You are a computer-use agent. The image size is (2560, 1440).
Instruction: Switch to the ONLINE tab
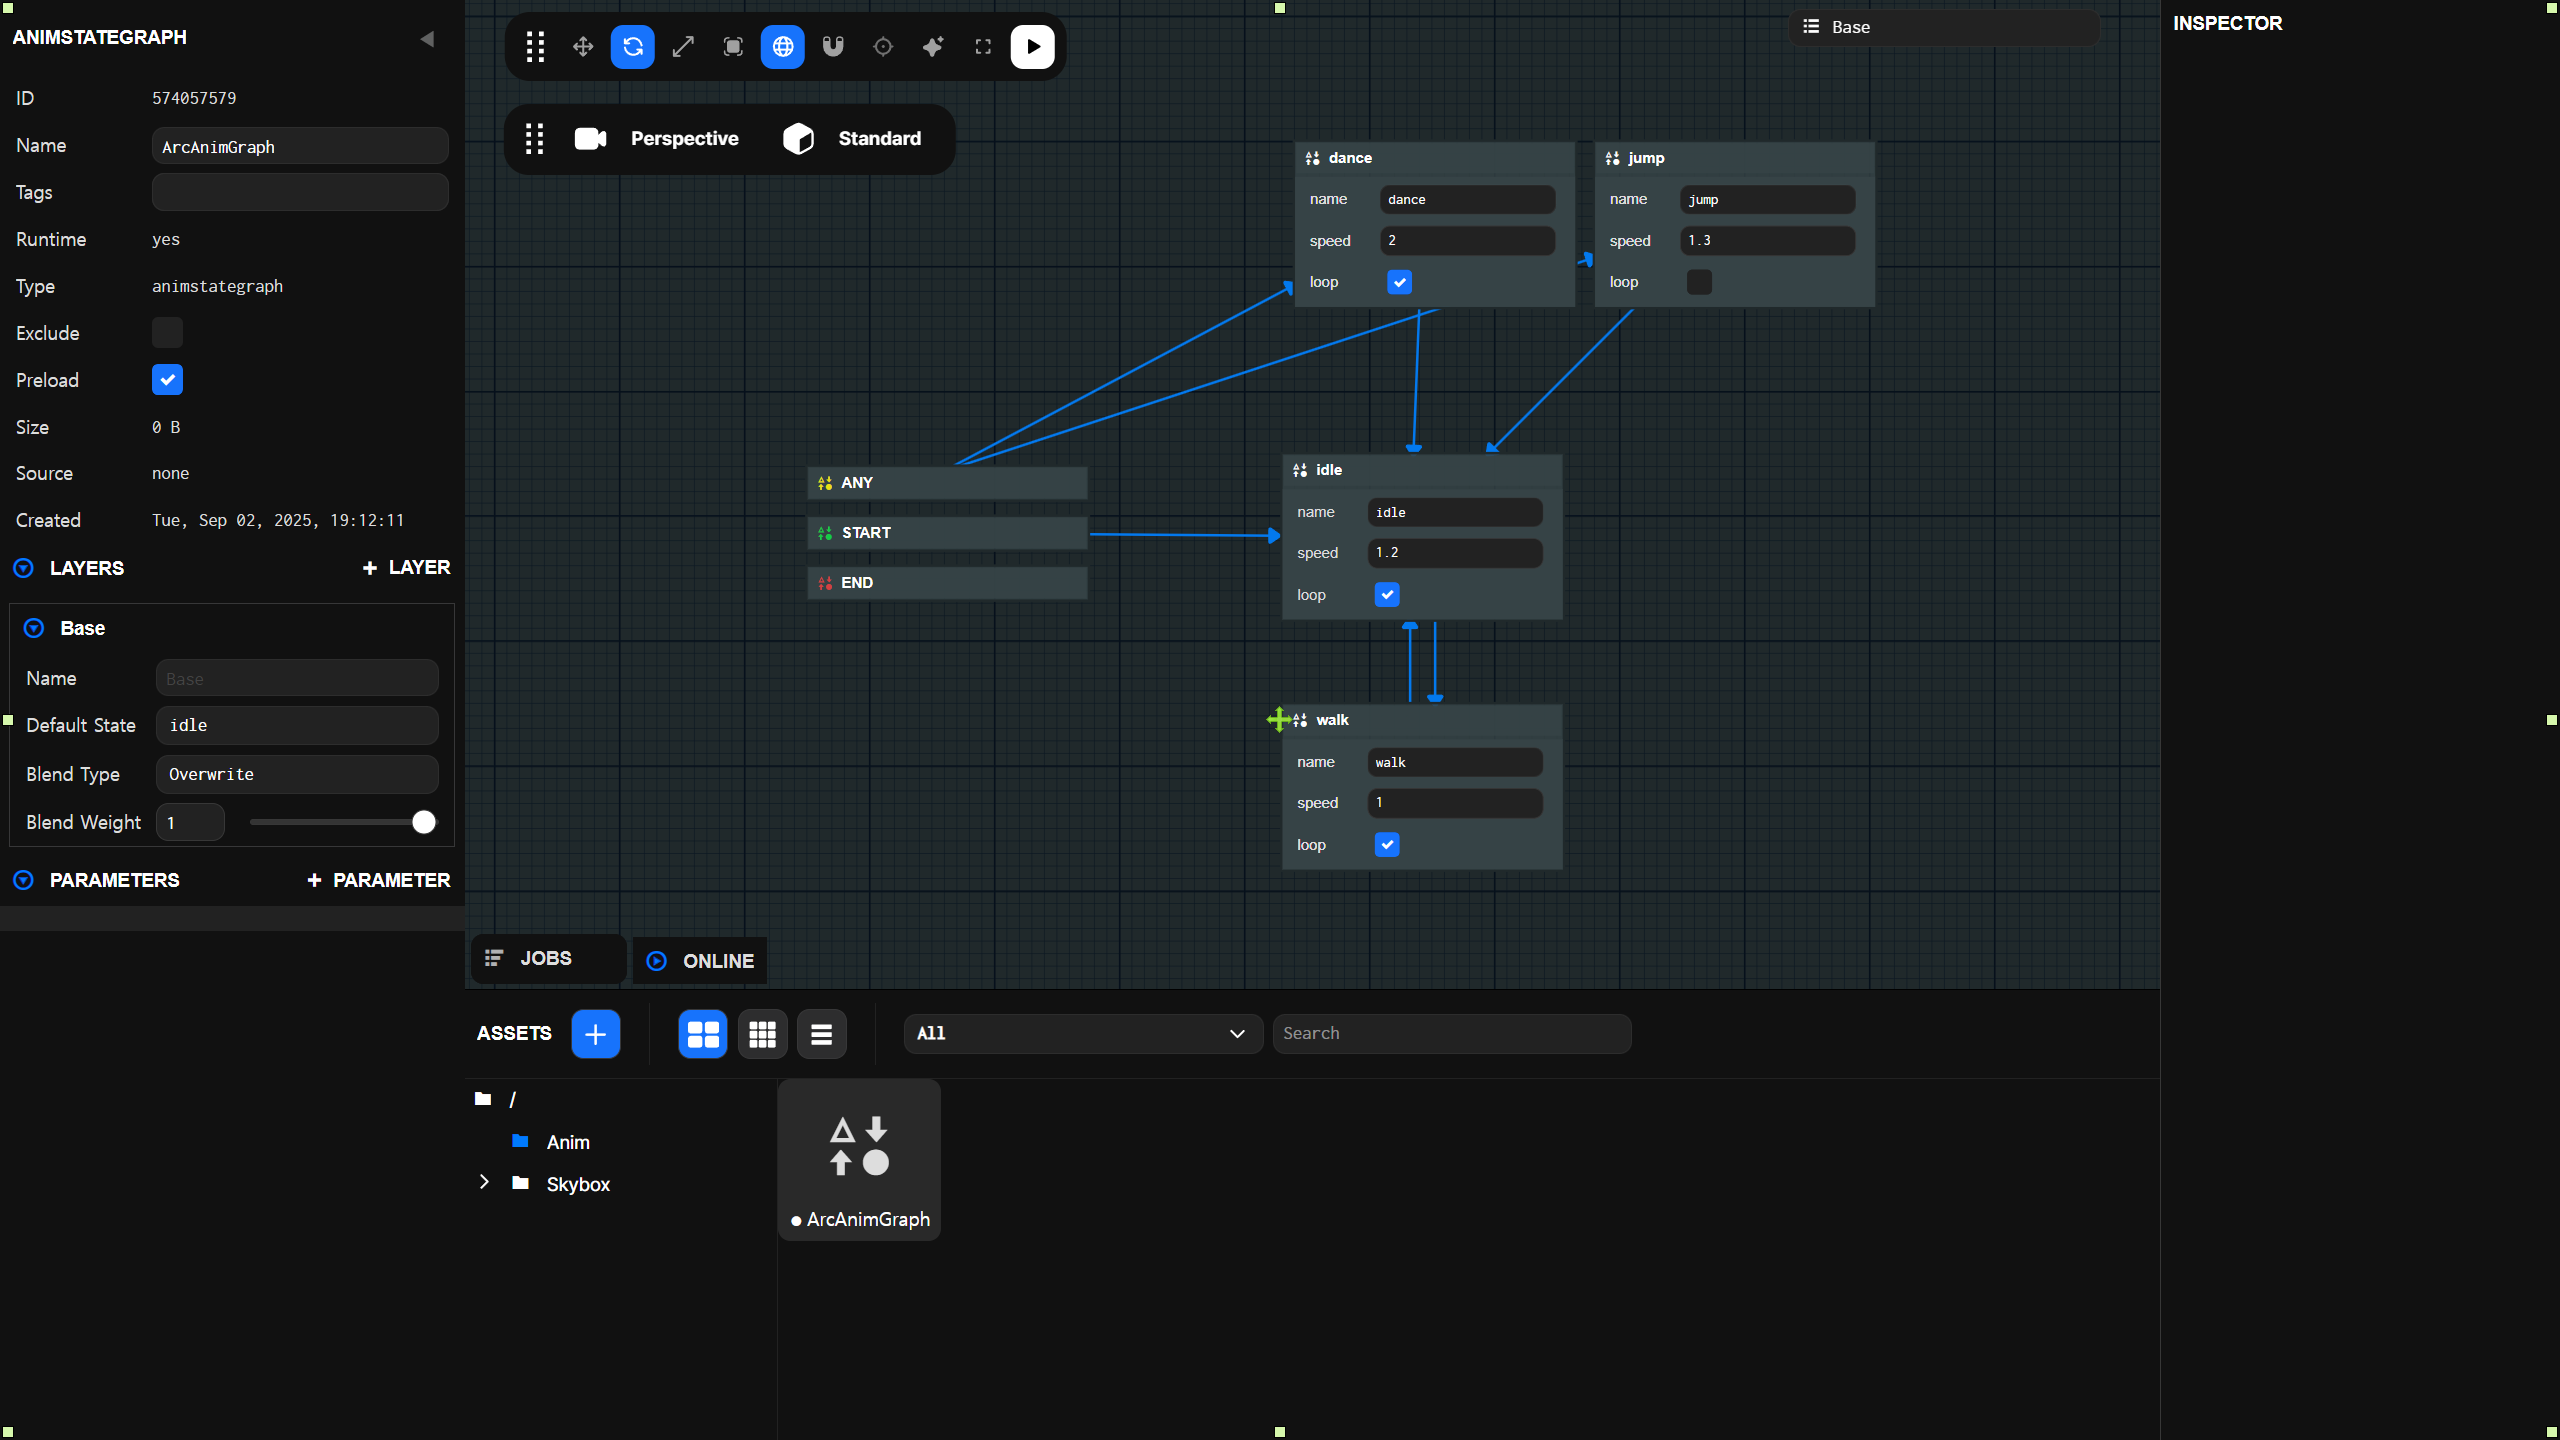point(700,960)
